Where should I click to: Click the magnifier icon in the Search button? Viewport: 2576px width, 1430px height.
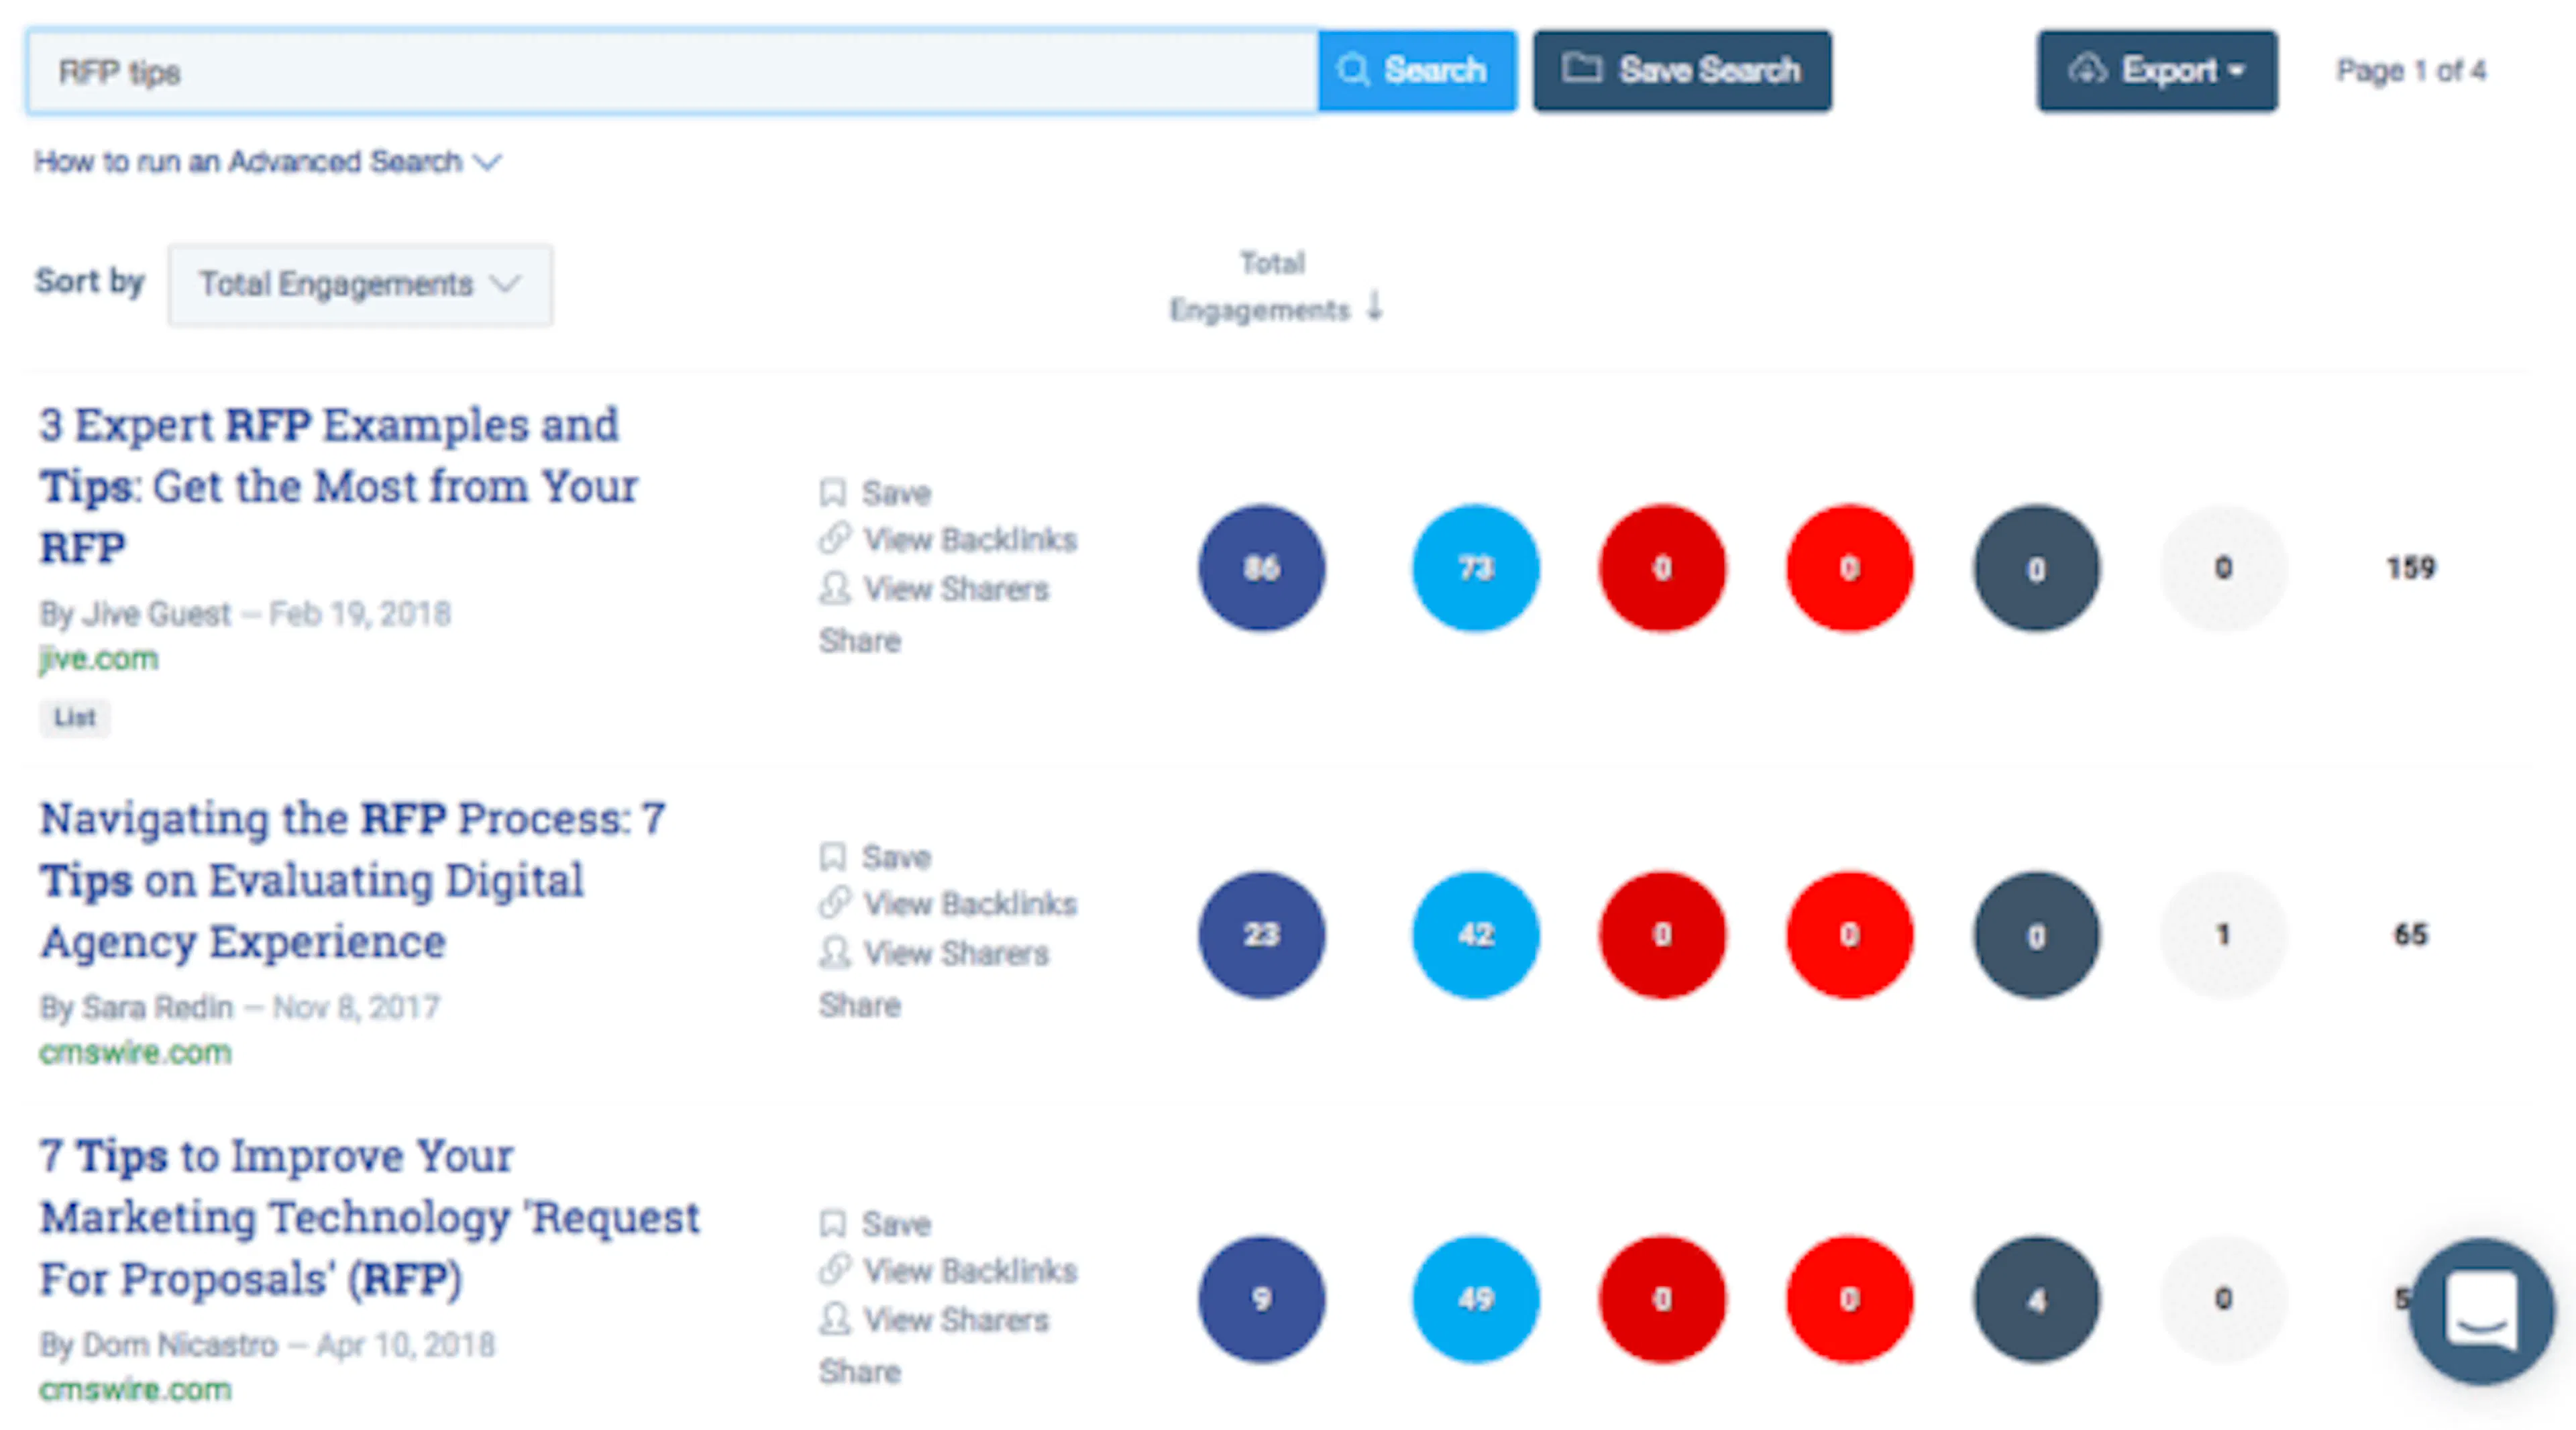1354,70
